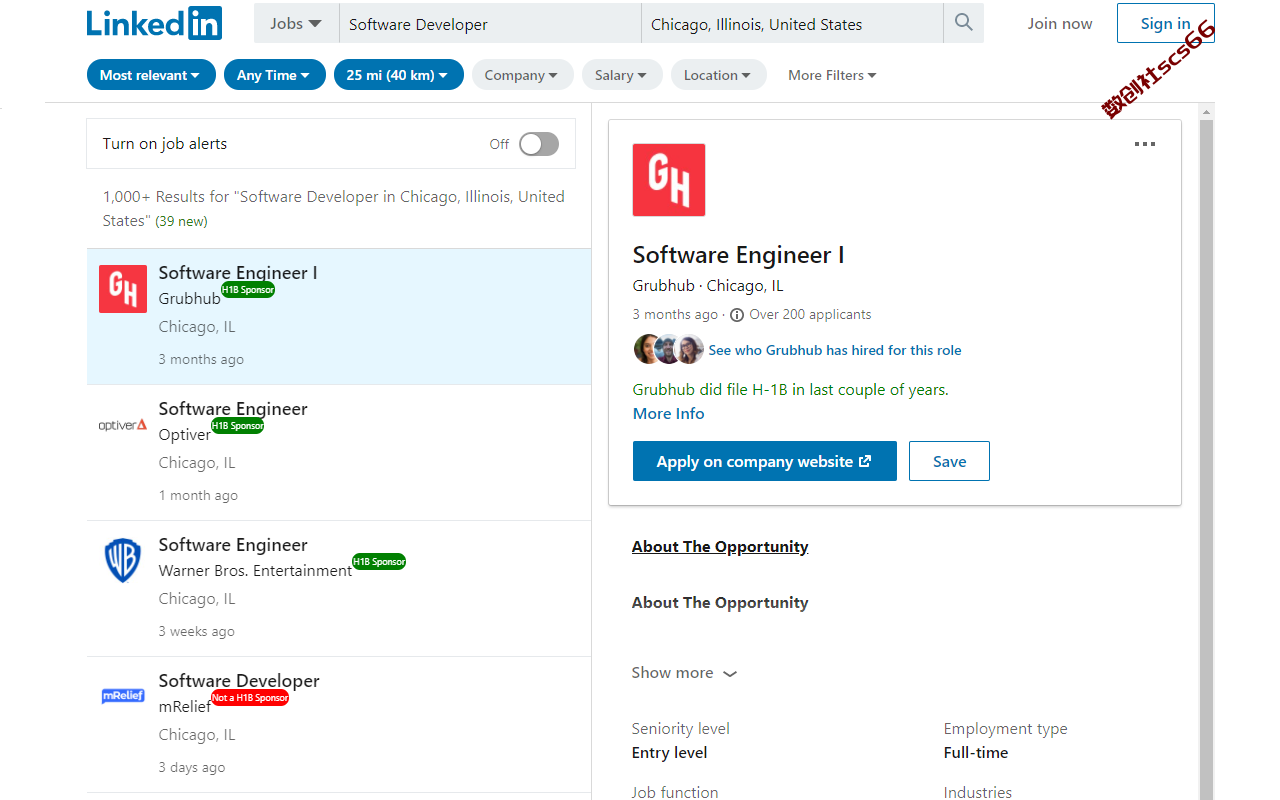This screenshot has width=1280, height=800.
Task: Open the Warner Bros. Software Engineer listing title
Action: tap(233, 544)
